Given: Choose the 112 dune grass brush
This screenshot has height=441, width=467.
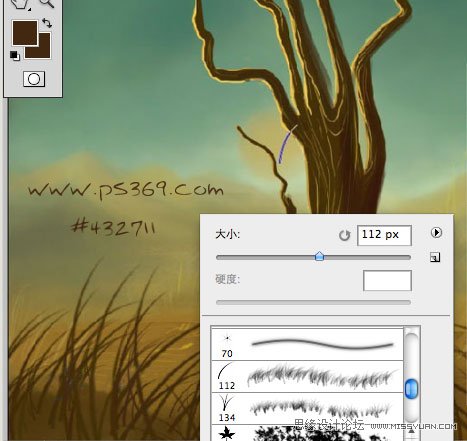Looking at the screenshot, I should tap(307, 376).
